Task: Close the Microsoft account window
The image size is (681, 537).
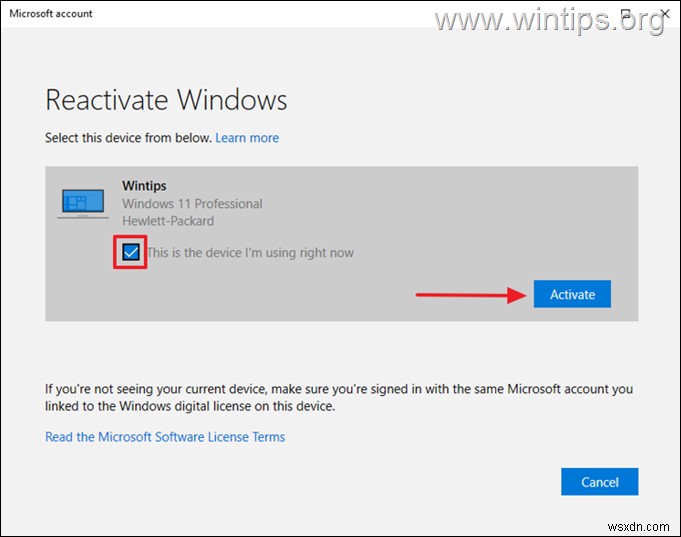Action: pyautogui.click(x=665, y=14)
